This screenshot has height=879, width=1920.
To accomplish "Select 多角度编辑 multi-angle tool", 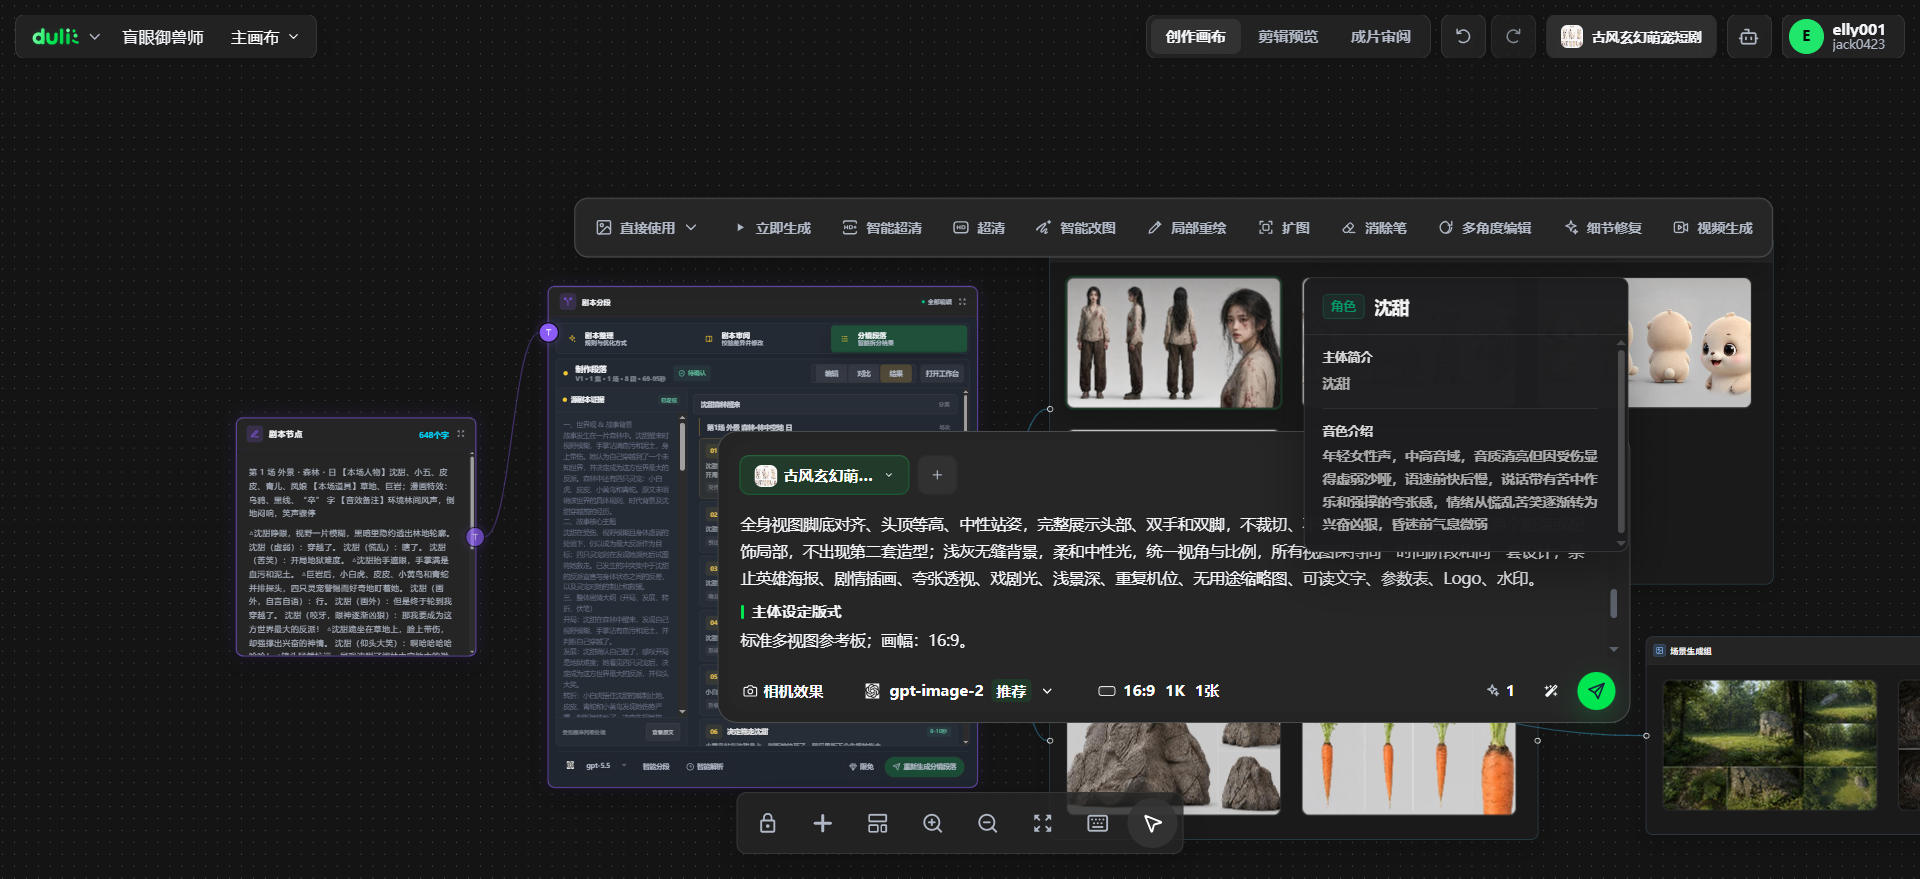I will coord(1485,228).
